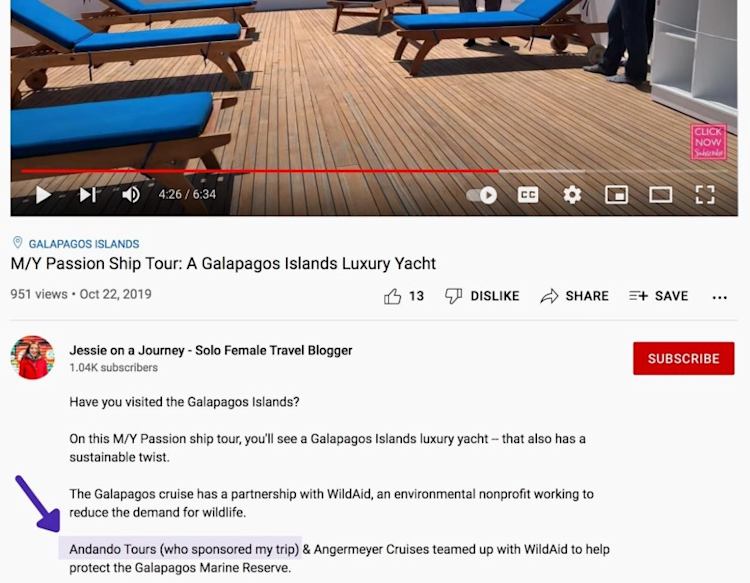The width and height of the screenshot is (750, 583).
Task: Turn on closed captions CC
Action: 528,195
